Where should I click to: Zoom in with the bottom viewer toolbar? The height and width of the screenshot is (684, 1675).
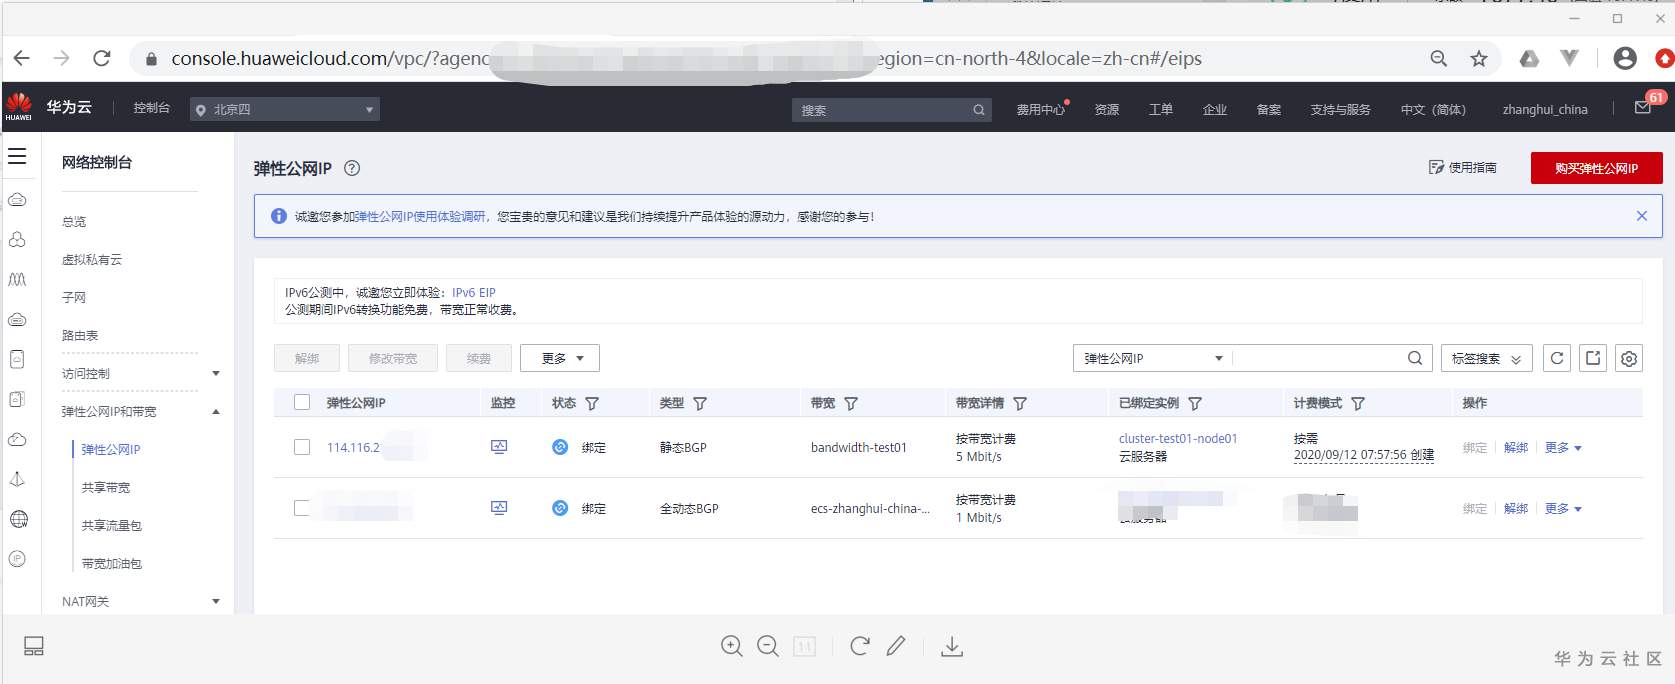click(732, 646)
